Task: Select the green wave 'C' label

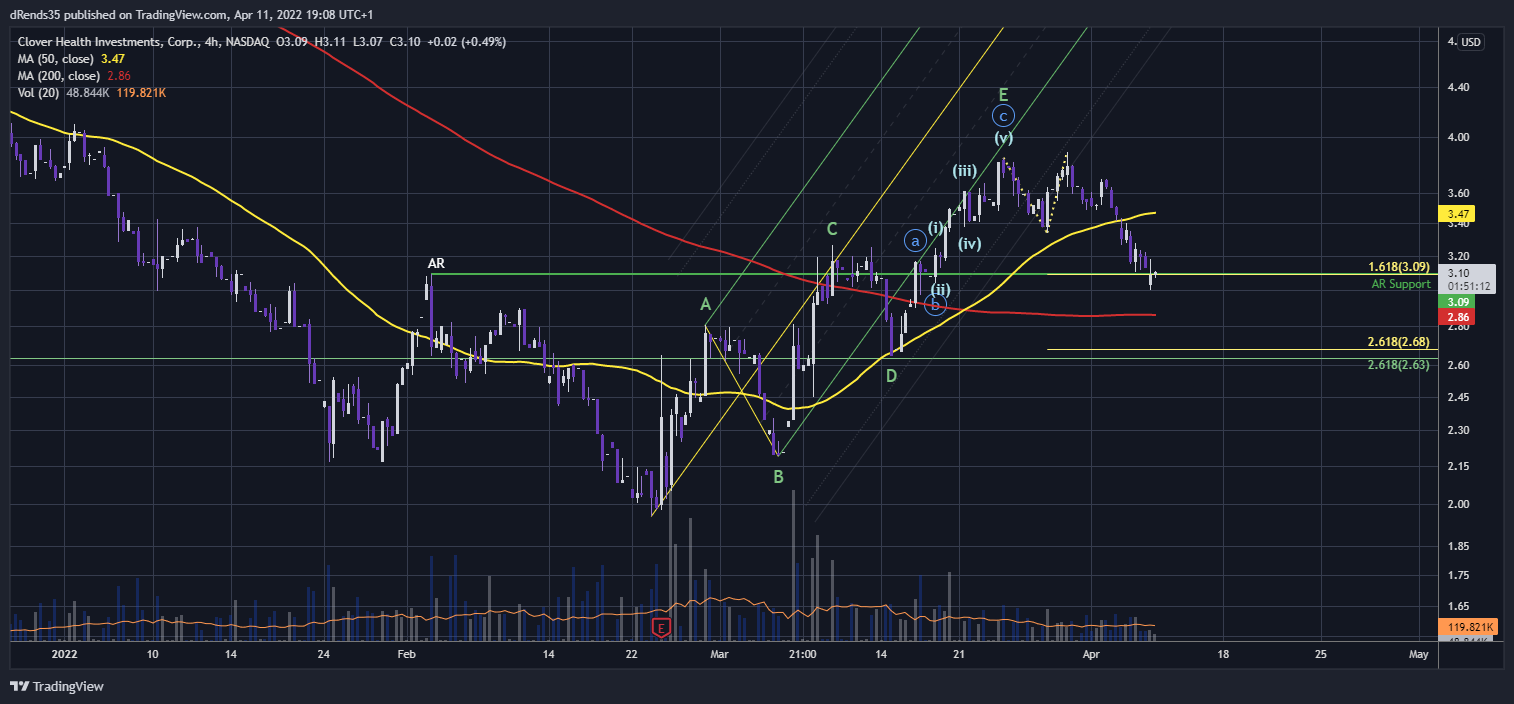Action: [x=832, y=230]
